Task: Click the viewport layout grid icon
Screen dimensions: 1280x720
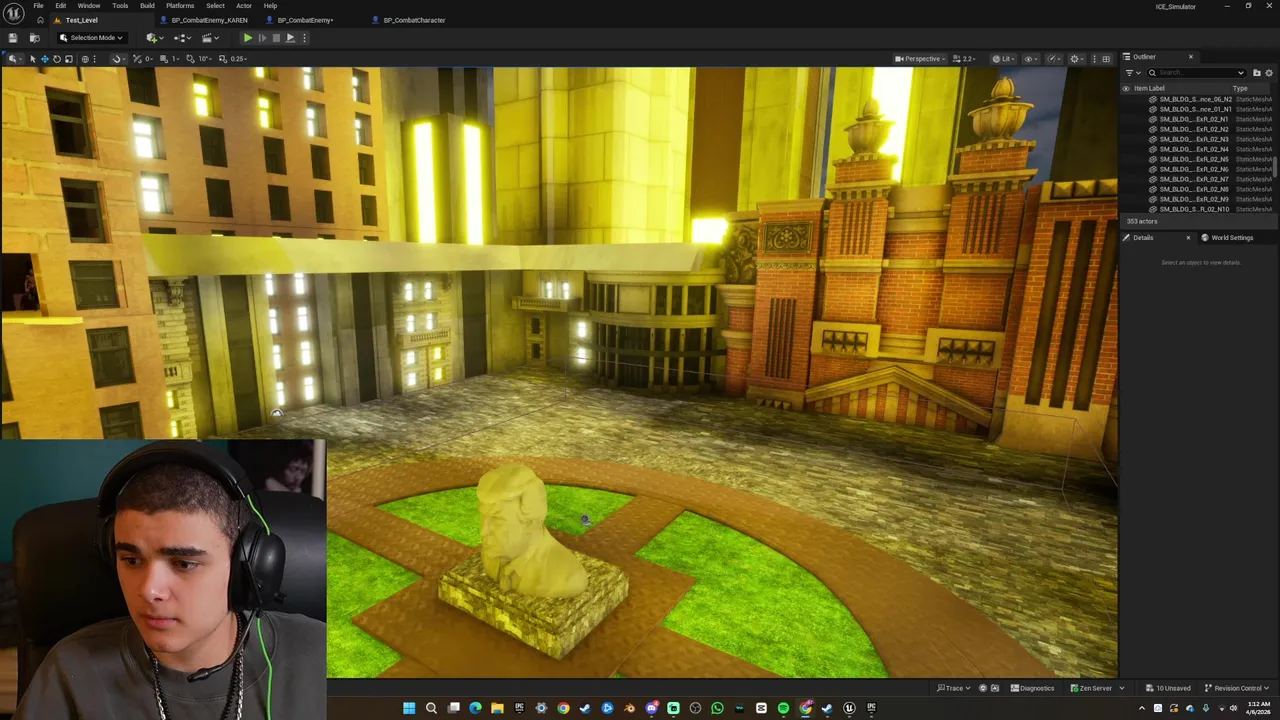Action: coord(1106,59)
